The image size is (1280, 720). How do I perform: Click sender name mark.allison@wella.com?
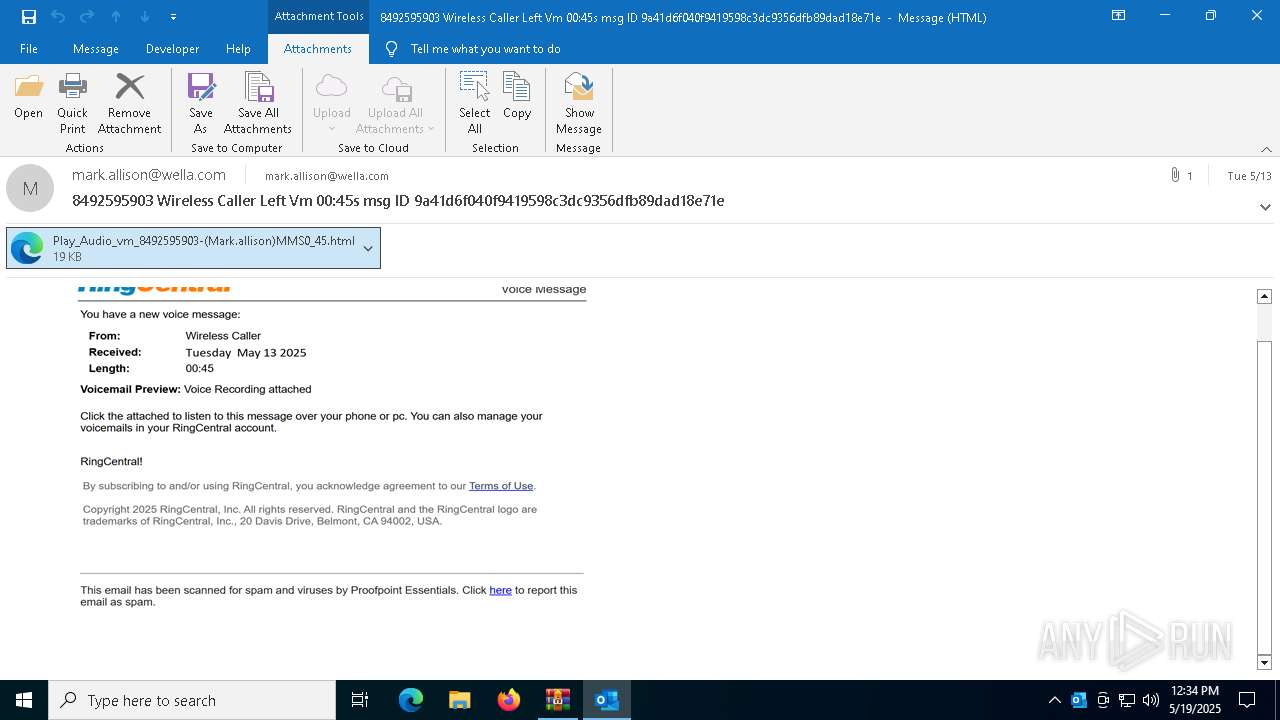tap(149, 174)
